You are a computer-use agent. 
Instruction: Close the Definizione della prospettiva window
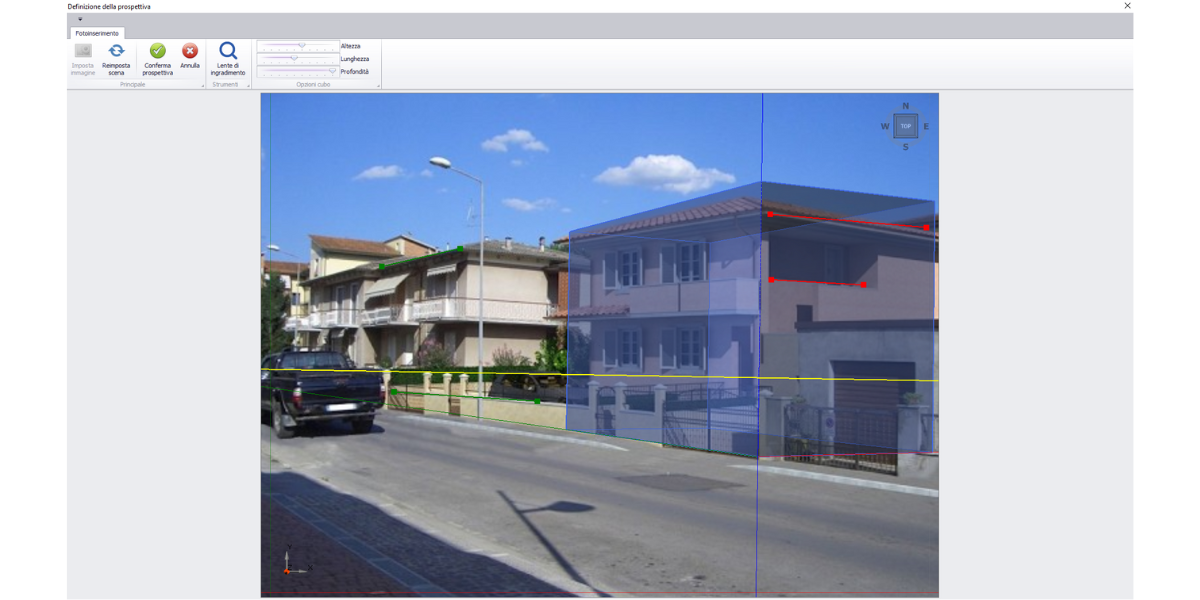point(1127,6)
